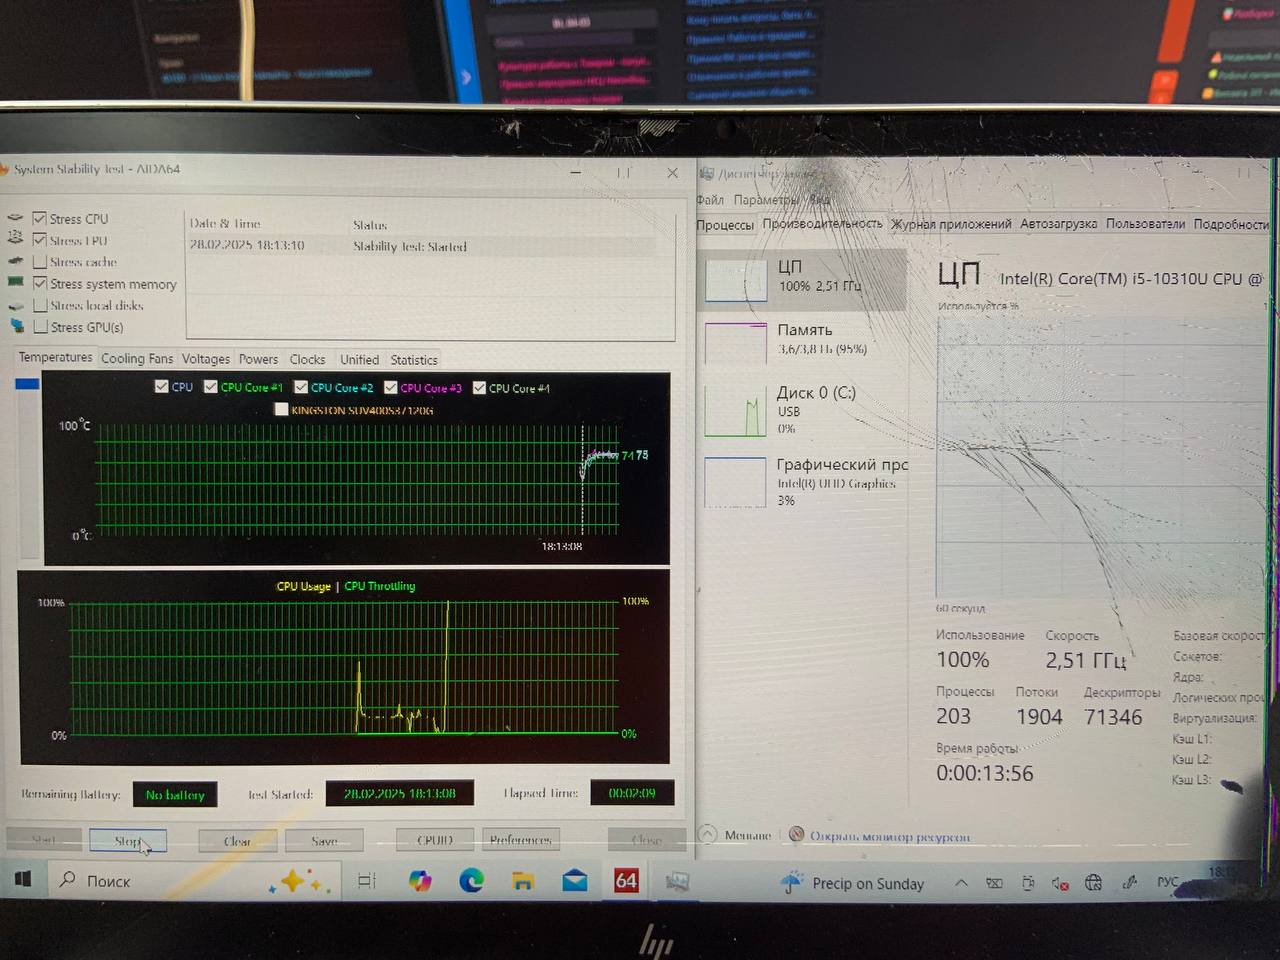This screenshot has height=960, width=1280.
Task: Open AIDA64 Preferences
Action: 520,840
